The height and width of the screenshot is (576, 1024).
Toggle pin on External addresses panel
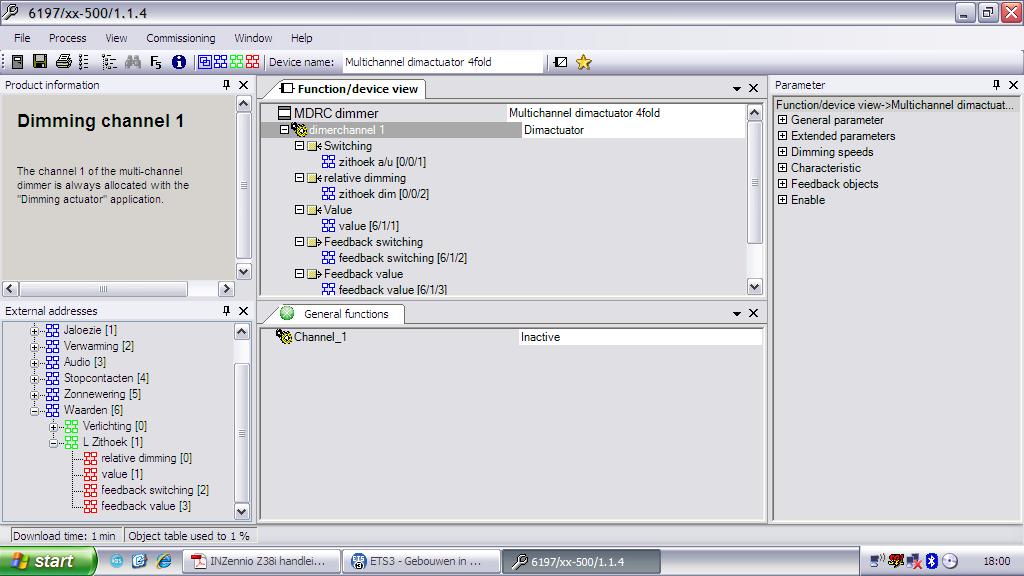point(226,311)
